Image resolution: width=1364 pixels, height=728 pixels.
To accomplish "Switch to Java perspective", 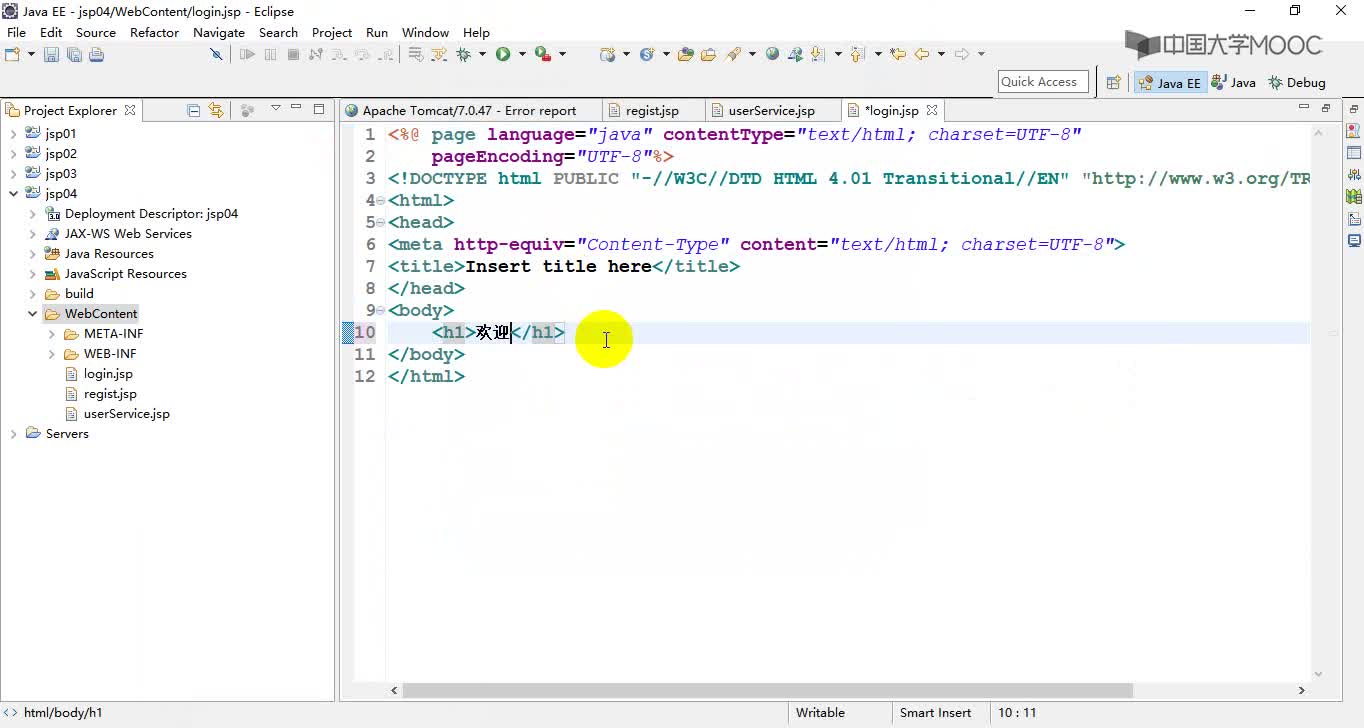I will pyautogui.click(x=1234, y=83).
